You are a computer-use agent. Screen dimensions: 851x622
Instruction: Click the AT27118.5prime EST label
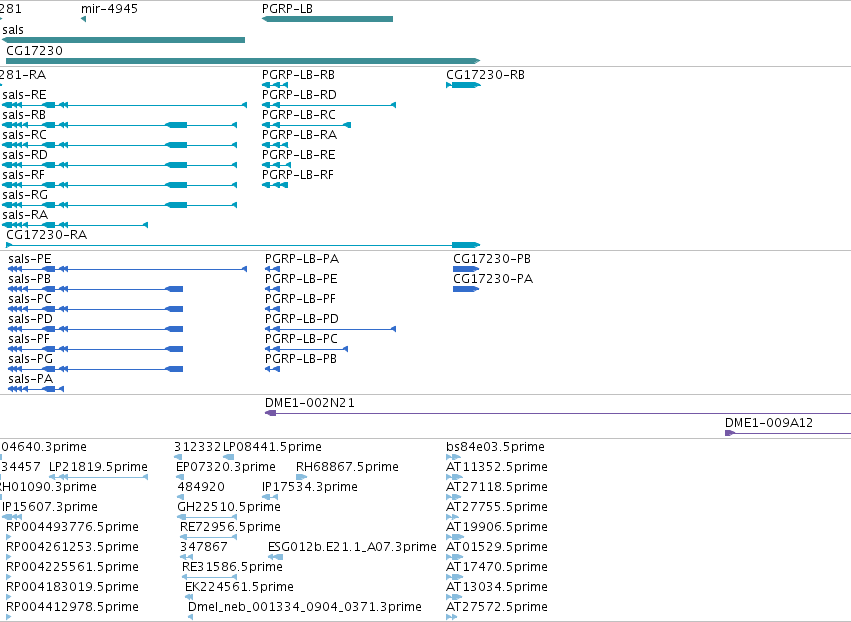click(497, 487)
